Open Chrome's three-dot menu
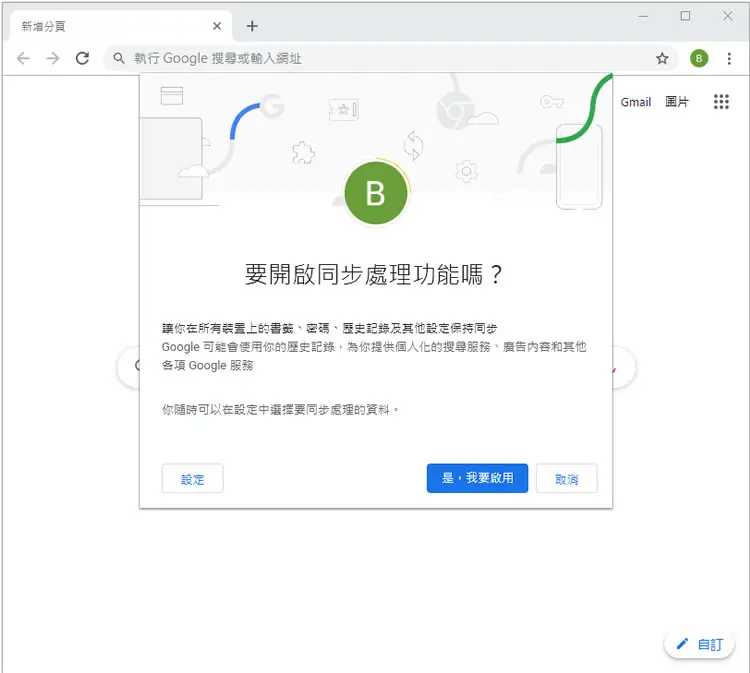The height and width of the screenshot is (673, 750). pyautogui.click(x=729, y=58)
